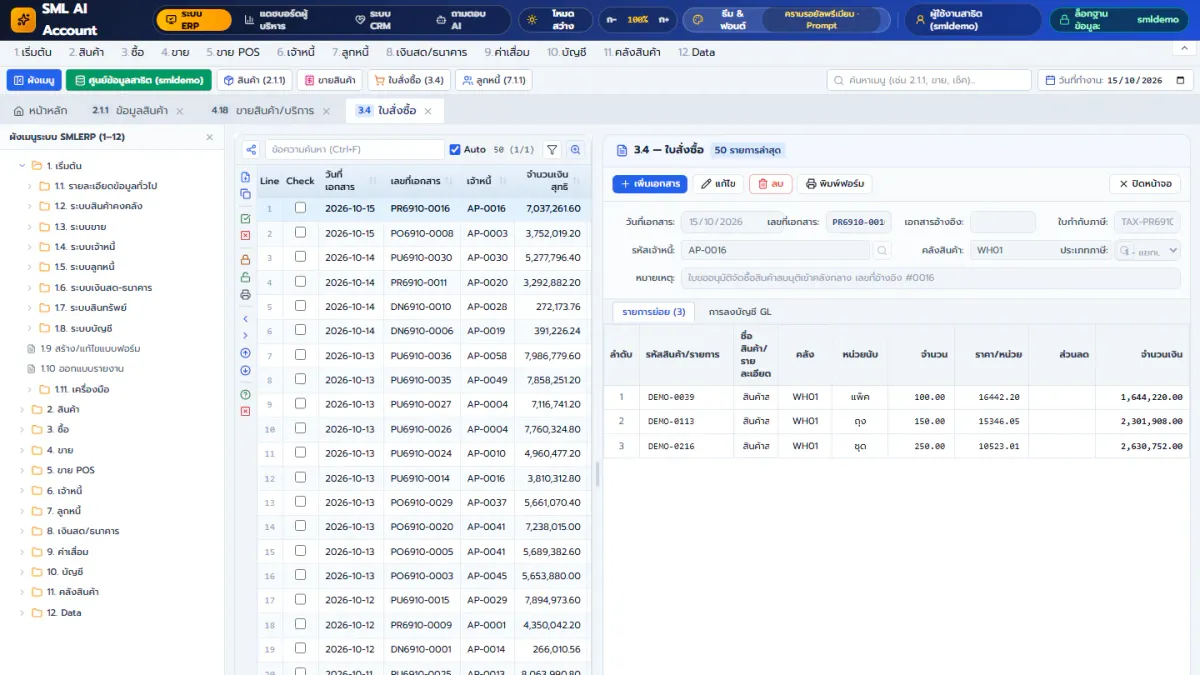Viewport: 1200px width, 675px height.
Task: Expand the 1.3. ระบบขาย tree node
Action: pos(30,226)
